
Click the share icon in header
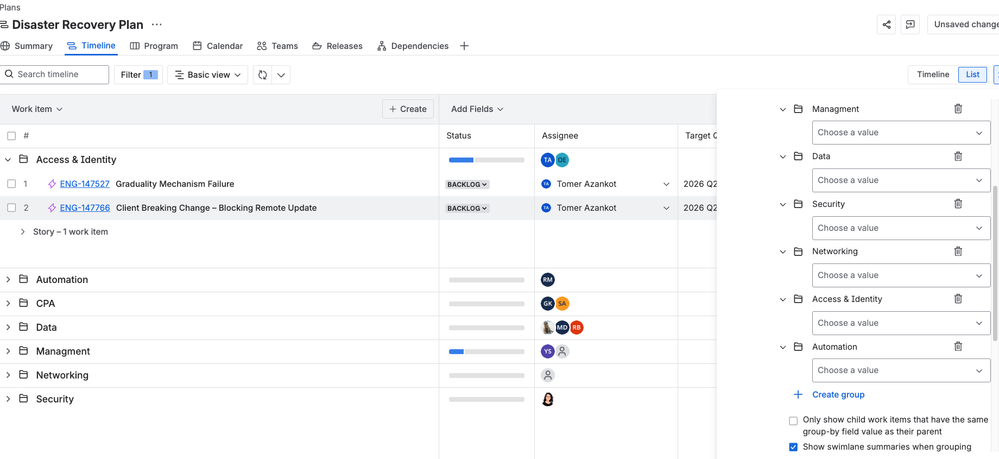coord(886,24)
